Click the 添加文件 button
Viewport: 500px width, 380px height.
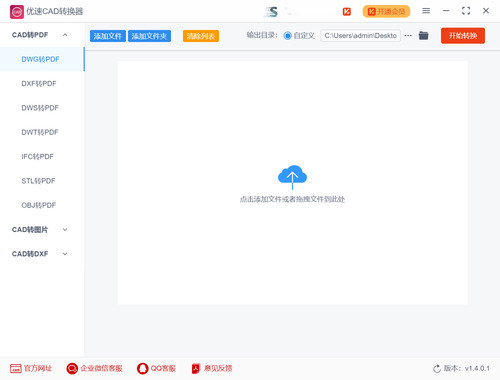[x=108, y=36]
